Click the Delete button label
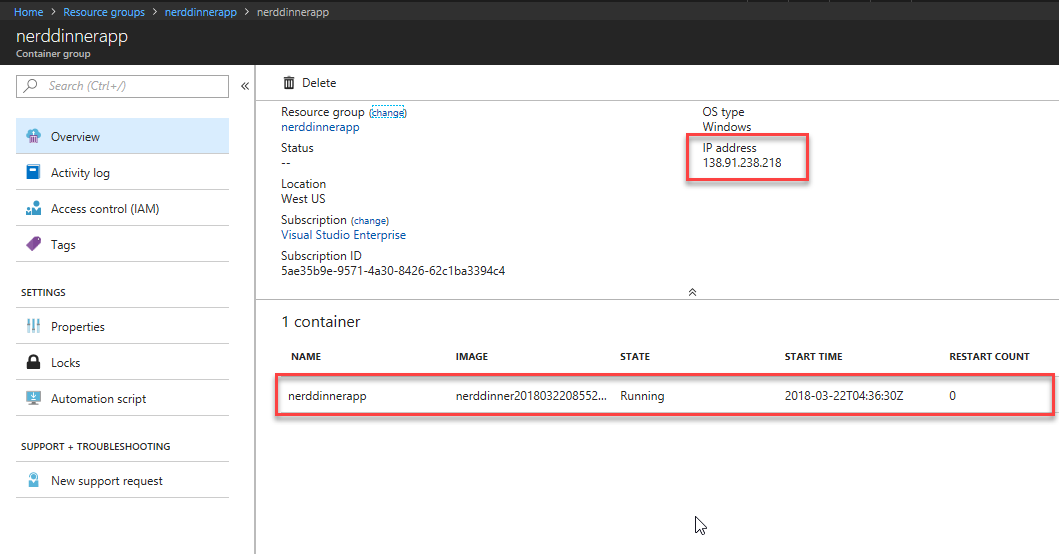 click(319, 82)
